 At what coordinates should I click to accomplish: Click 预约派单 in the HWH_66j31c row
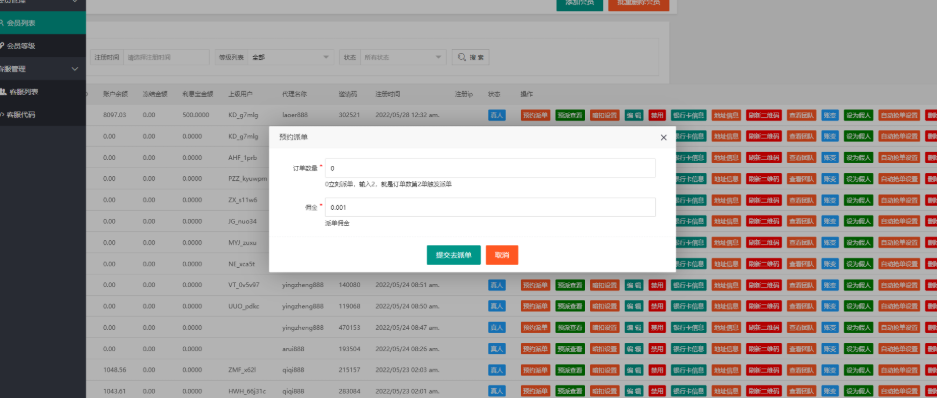tap(535, 391)
